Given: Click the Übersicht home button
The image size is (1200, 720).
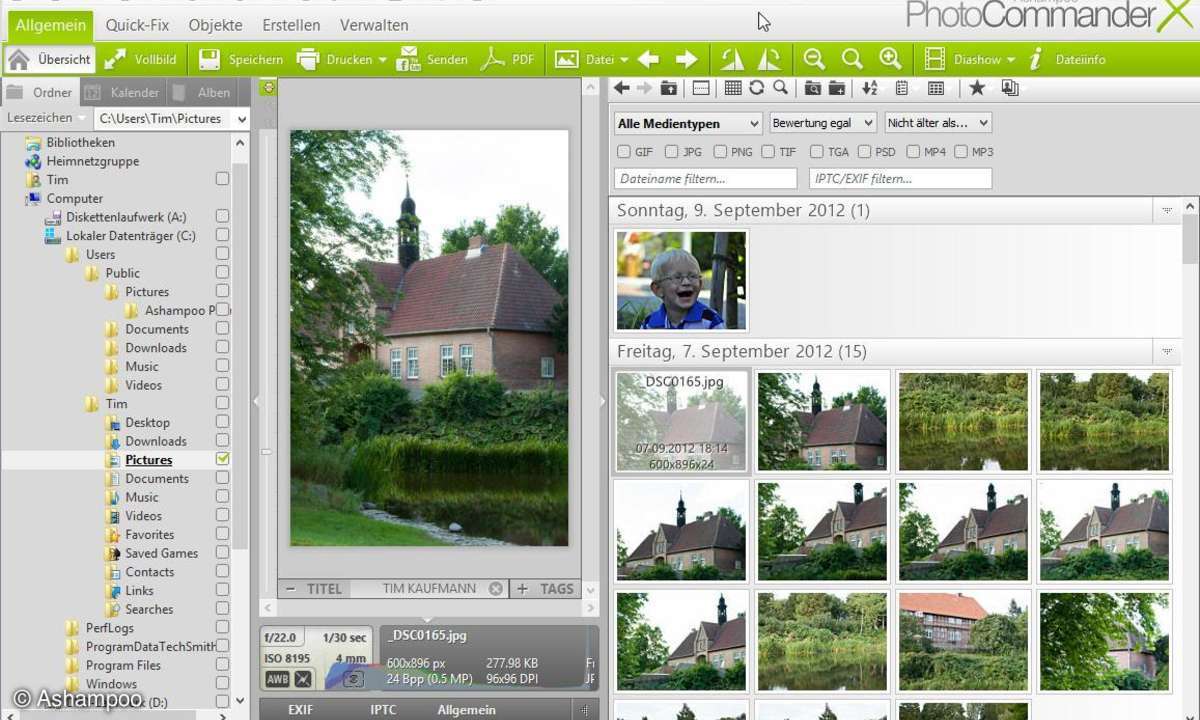Looking at the screenshot, I should click(50, 60).
